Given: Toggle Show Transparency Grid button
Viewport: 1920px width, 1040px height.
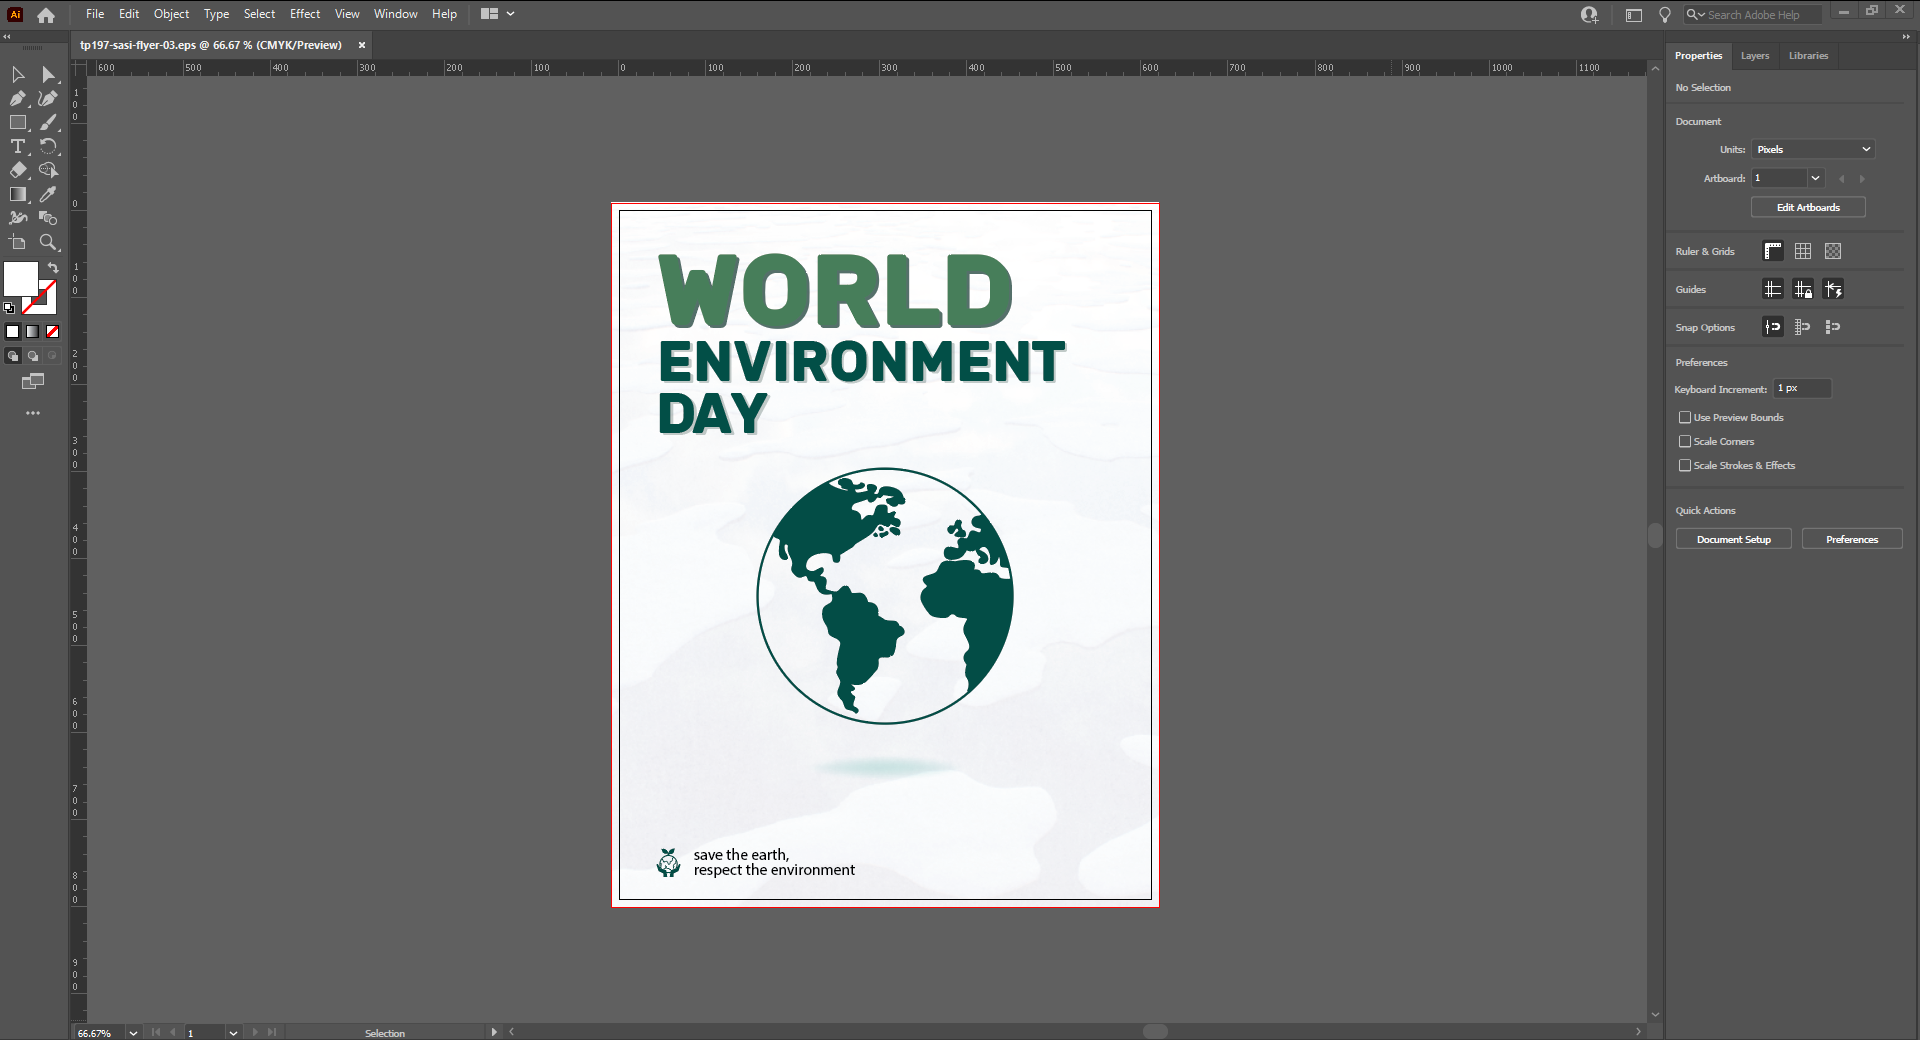Looking at the screenshot, I should 1833,251.
